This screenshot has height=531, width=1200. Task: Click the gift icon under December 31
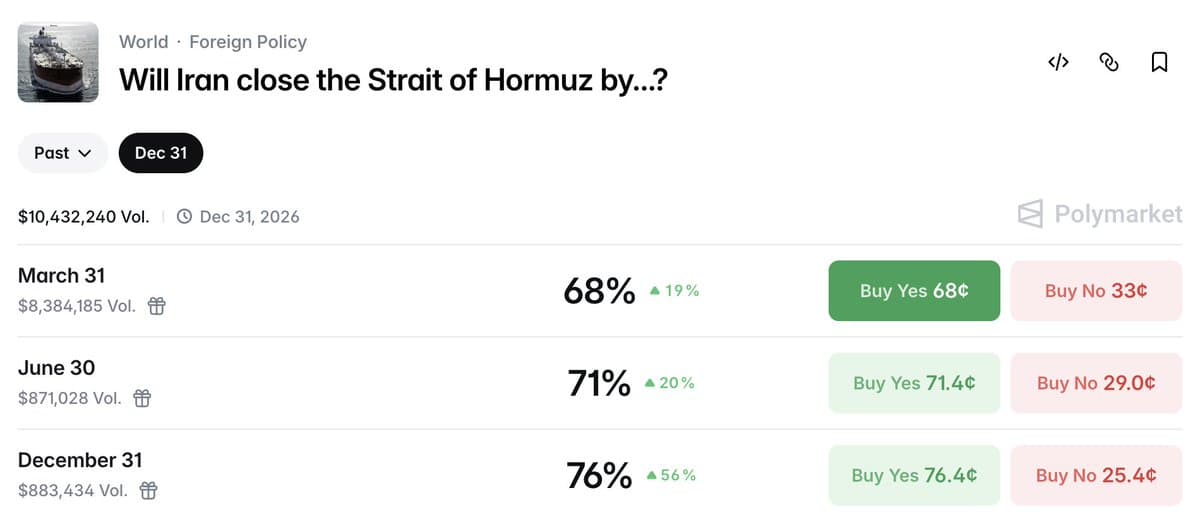click(148, 490)
